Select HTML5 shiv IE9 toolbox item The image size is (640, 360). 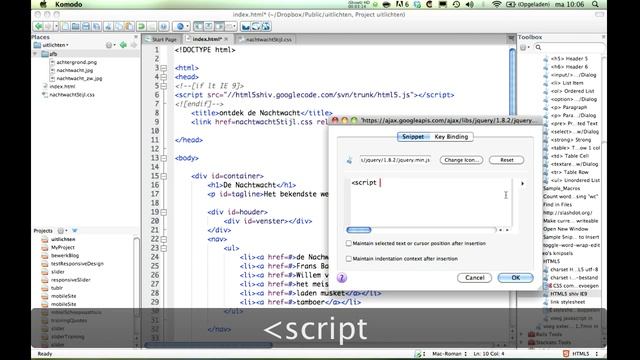(x=568, y=294)
